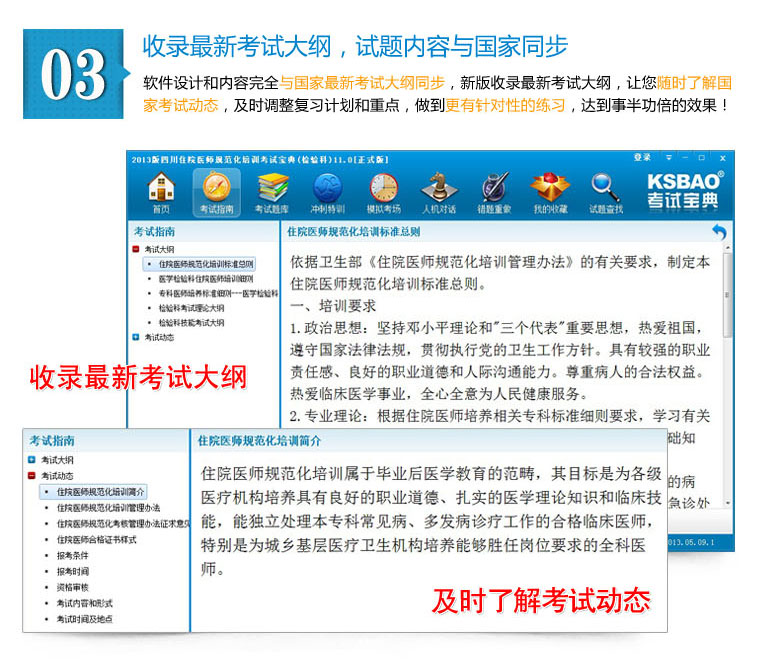Close the 考试宝典 window
This screenshot has height=671, width=780.
tap(722, 158)
